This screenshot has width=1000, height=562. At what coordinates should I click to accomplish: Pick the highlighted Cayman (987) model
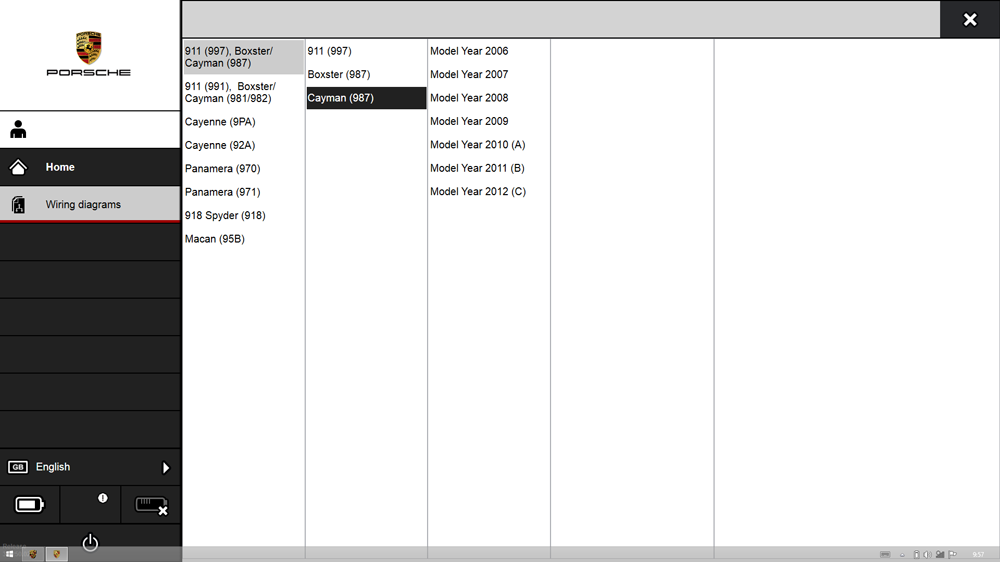tap(366, 98)
